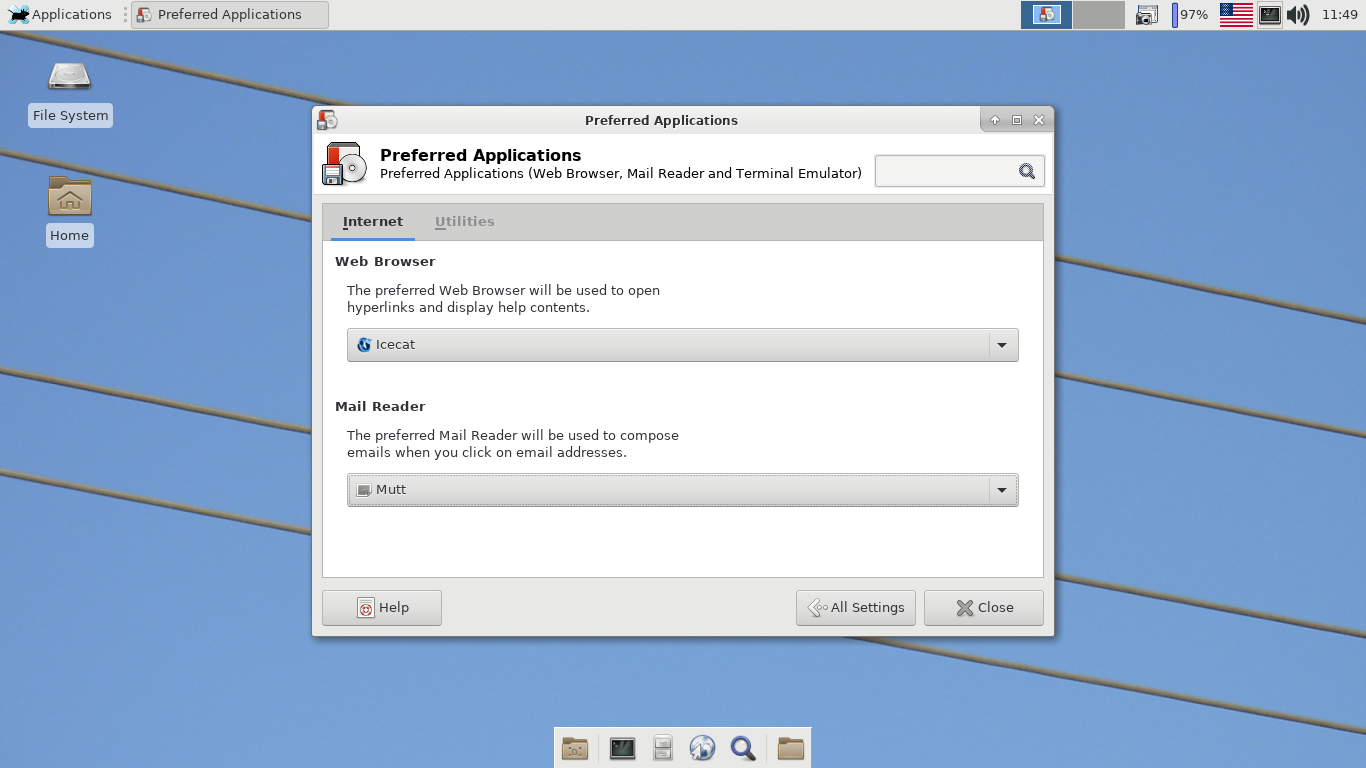Click the Close button in the dialog
1366x768 pixels.
click(x=984, y=608)
